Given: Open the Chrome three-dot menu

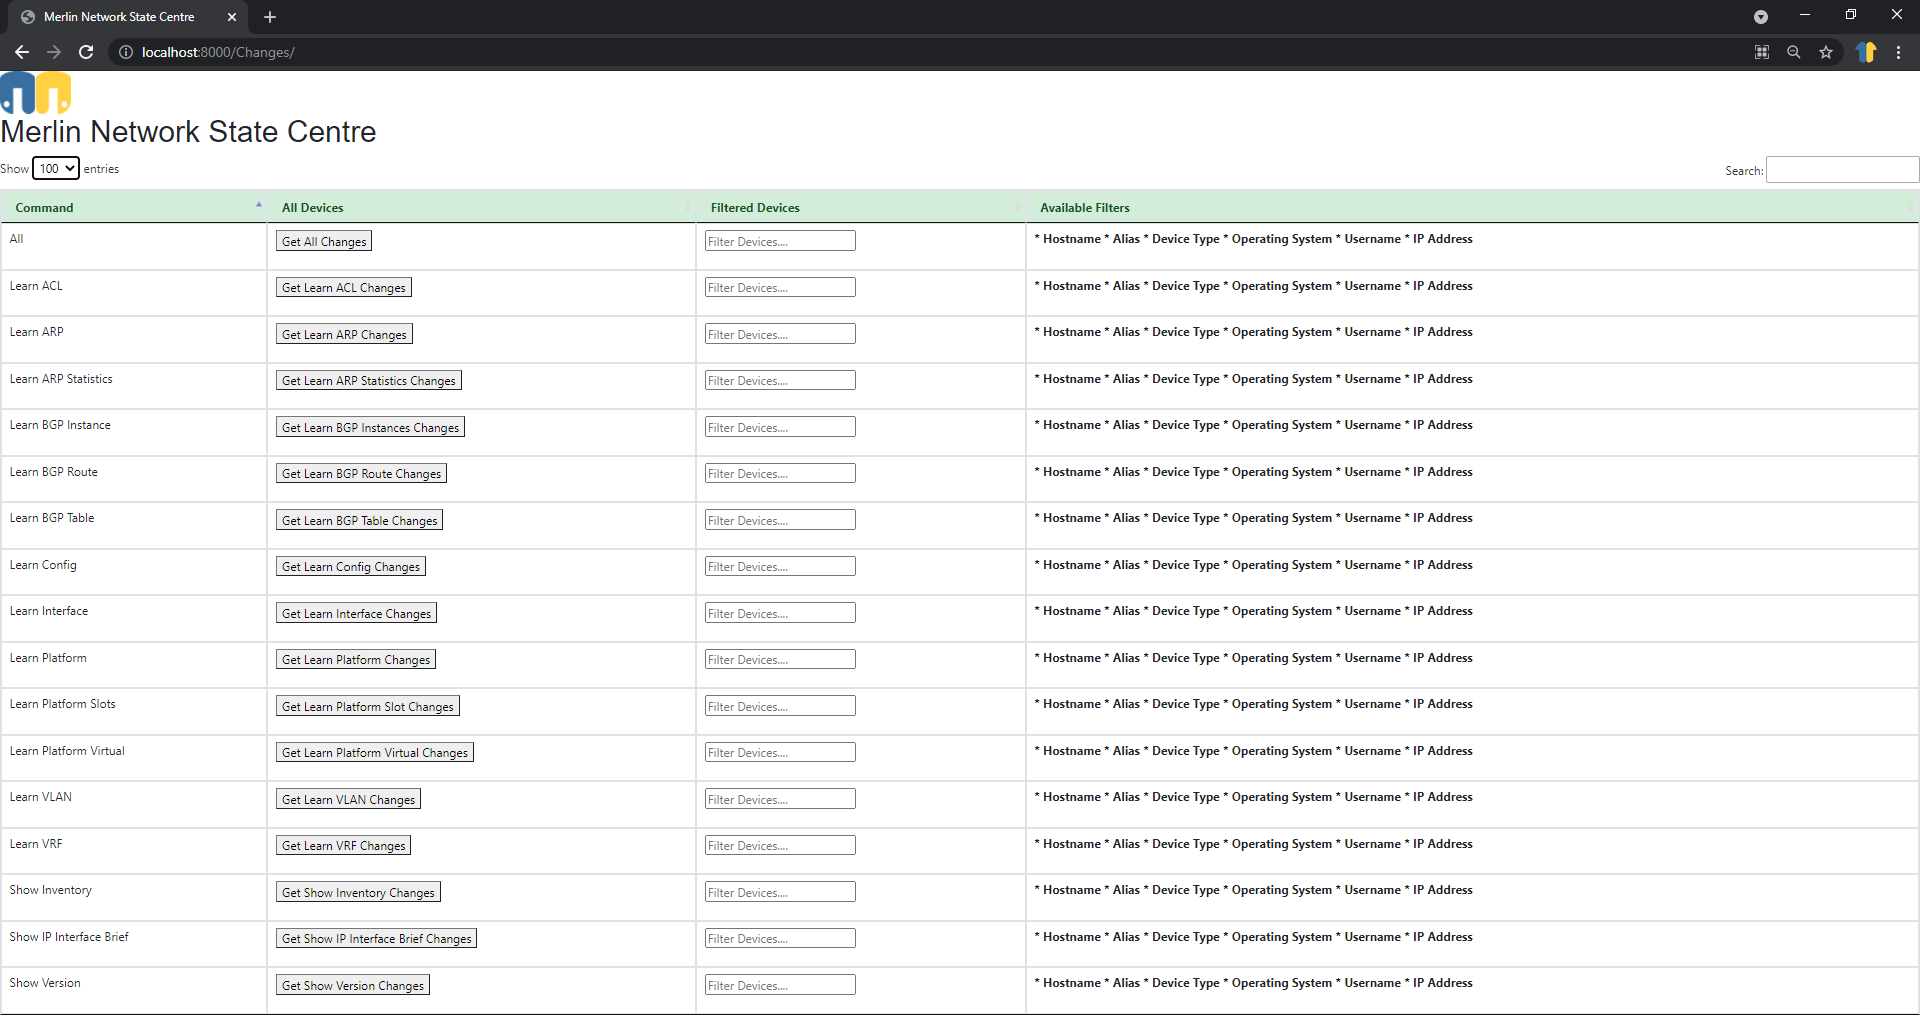Looking at the screenshot, I should click(x=1898, y=52).
